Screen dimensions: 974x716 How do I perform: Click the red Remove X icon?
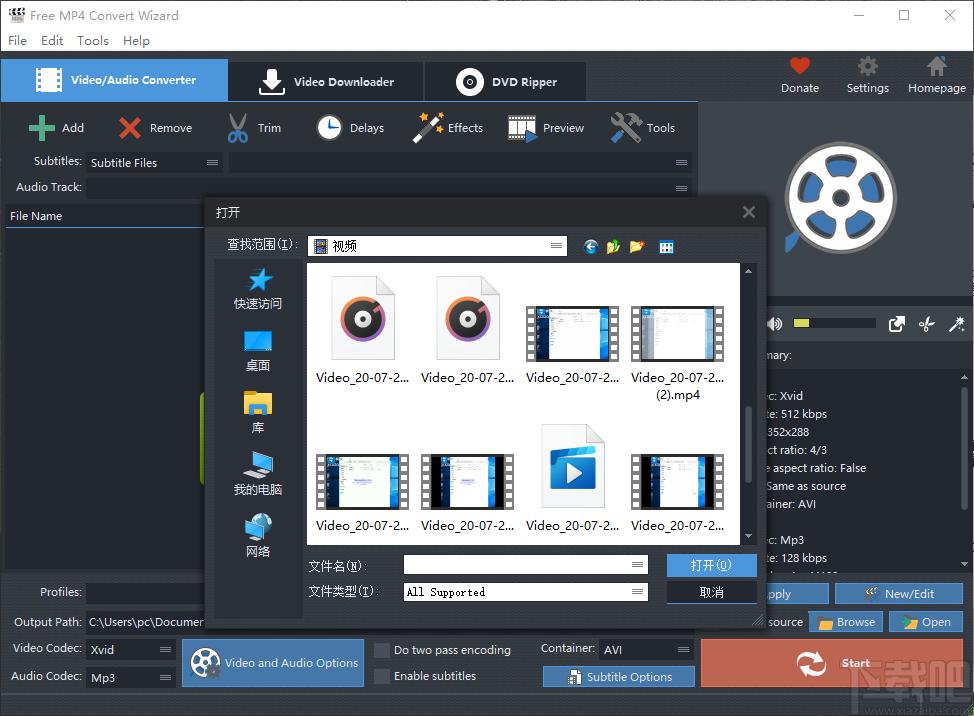pos(129,128)
